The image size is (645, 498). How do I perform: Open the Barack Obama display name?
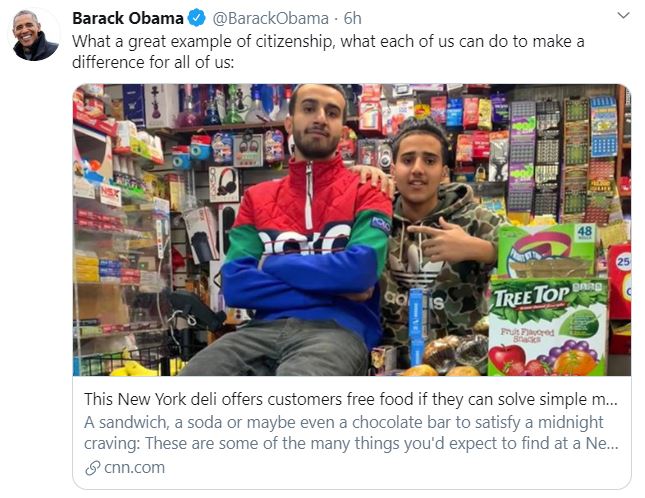128,18
